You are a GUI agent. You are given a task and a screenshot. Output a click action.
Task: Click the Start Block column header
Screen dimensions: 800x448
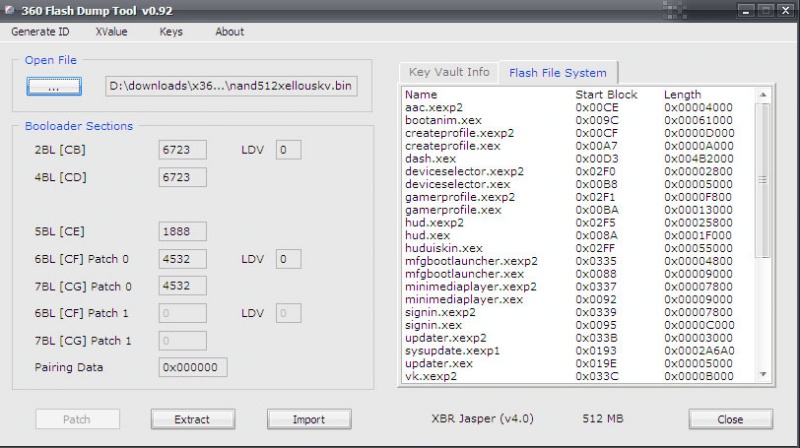click(606, 94)
